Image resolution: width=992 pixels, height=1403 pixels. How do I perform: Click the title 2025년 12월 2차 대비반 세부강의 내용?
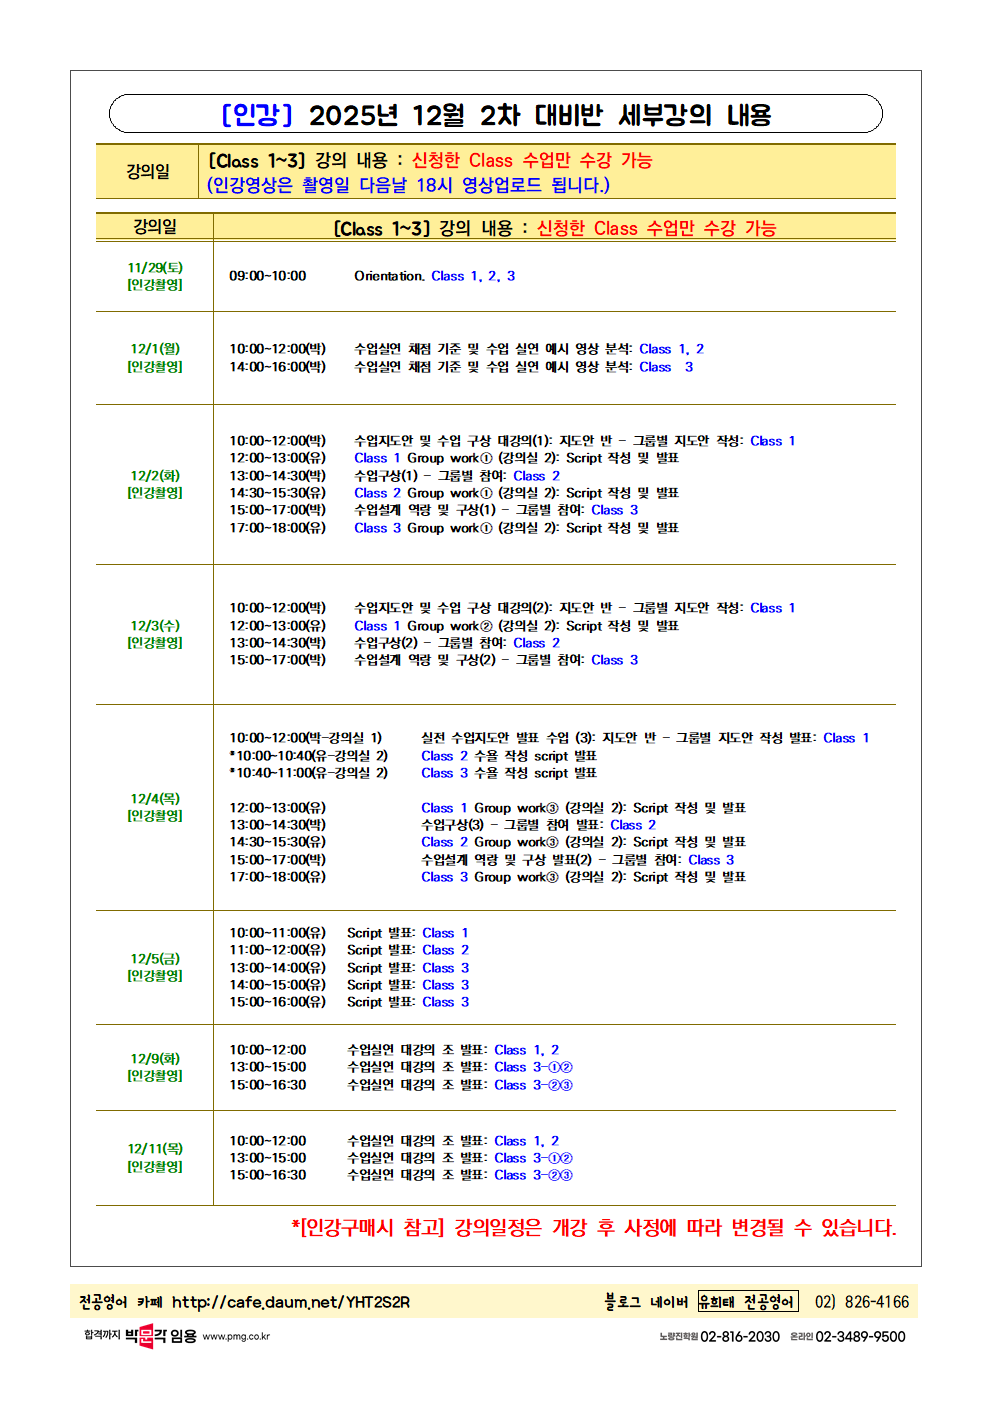tap(496, 115)
